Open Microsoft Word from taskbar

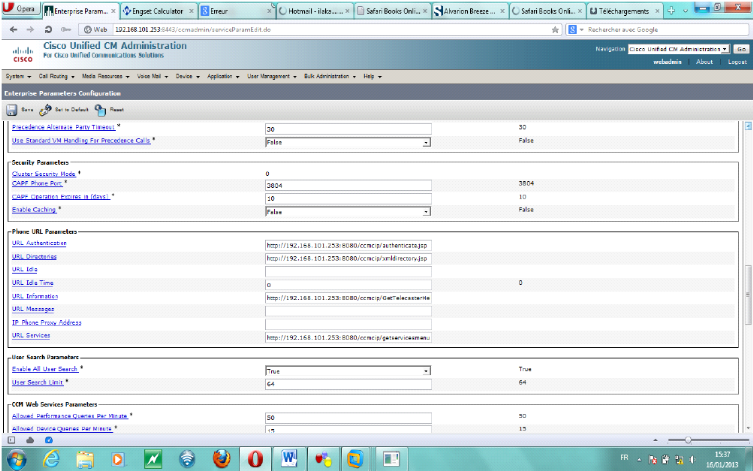coord(289,459)
